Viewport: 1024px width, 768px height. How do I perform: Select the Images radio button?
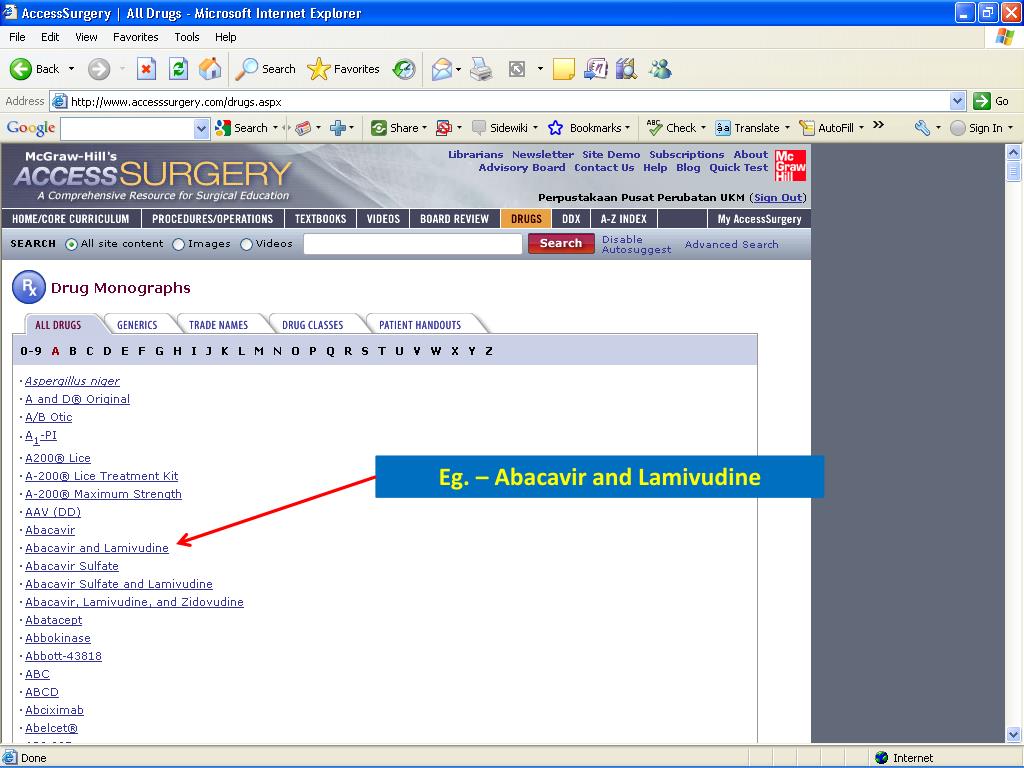(178, 244)
